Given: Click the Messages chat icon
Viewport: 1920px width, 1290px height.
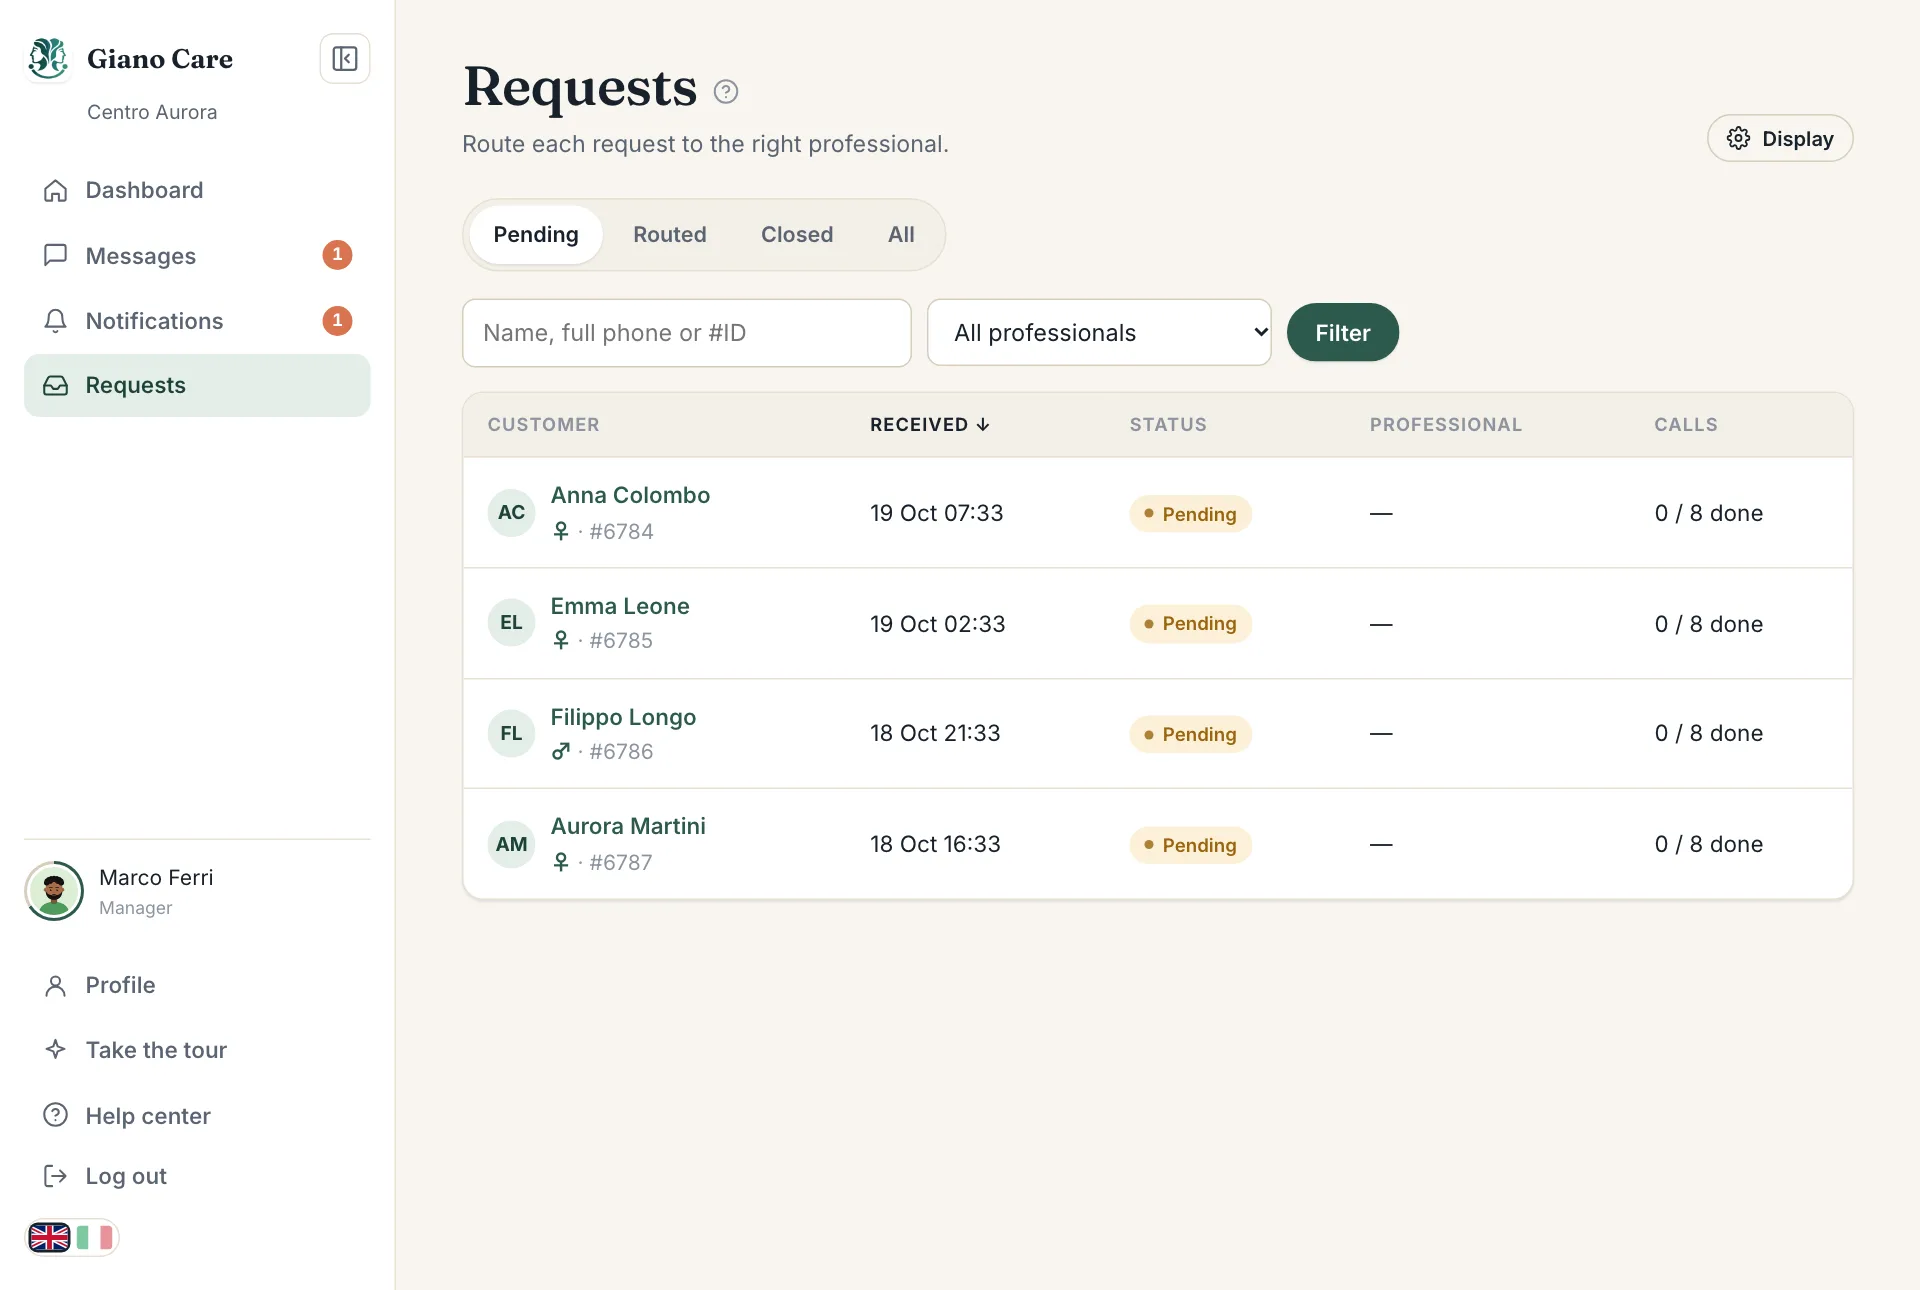Looking at the screenshot, I should pyautogui.click(x=56, y=255).
